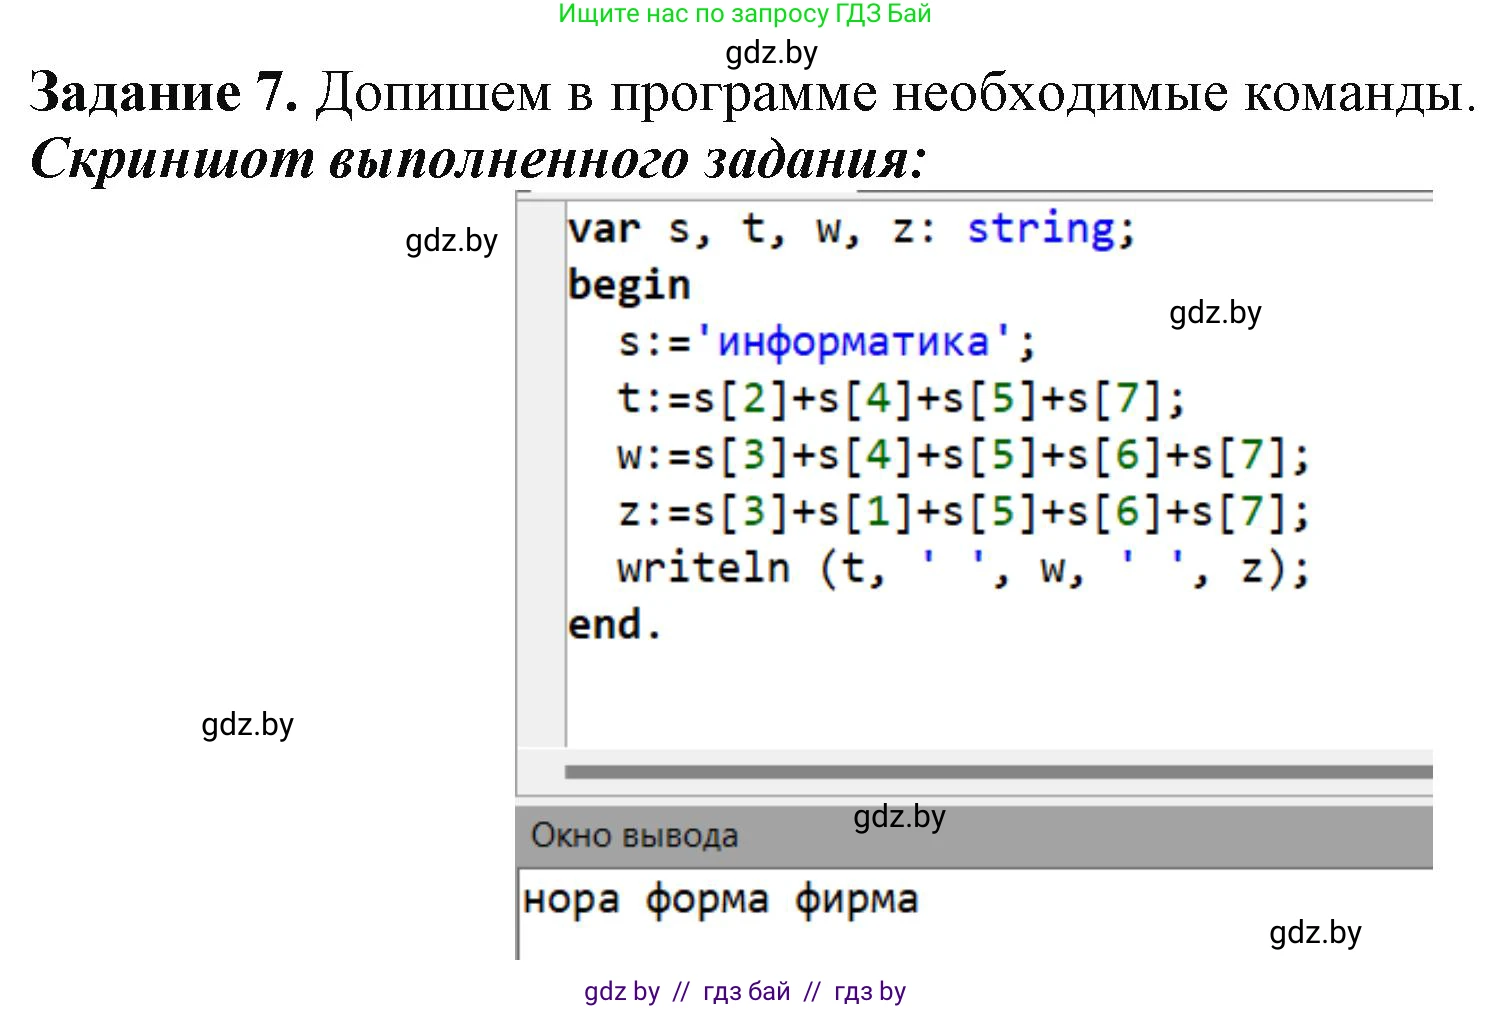Click the 'Скриншот выполненного задания:' italic caption
The height and width of the screenshot is (1009, 1492).
(x=478, y=159)
